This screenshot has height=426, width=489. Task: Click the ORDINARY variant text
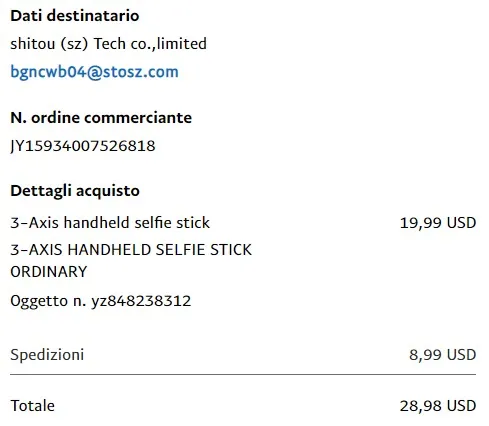point(49,272)
